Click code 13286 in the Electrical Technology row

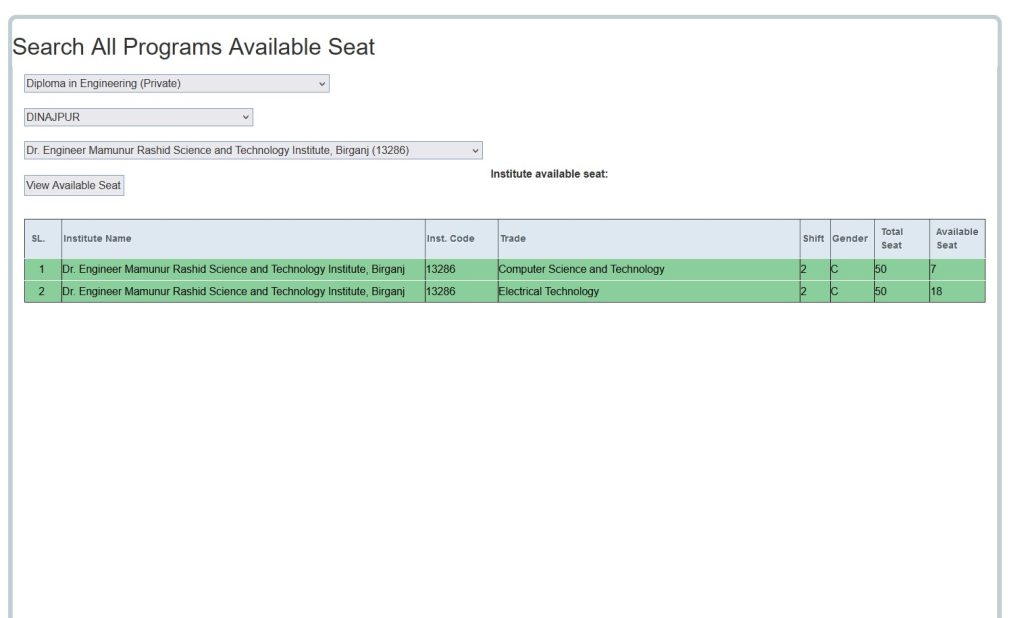pos(441,291)
